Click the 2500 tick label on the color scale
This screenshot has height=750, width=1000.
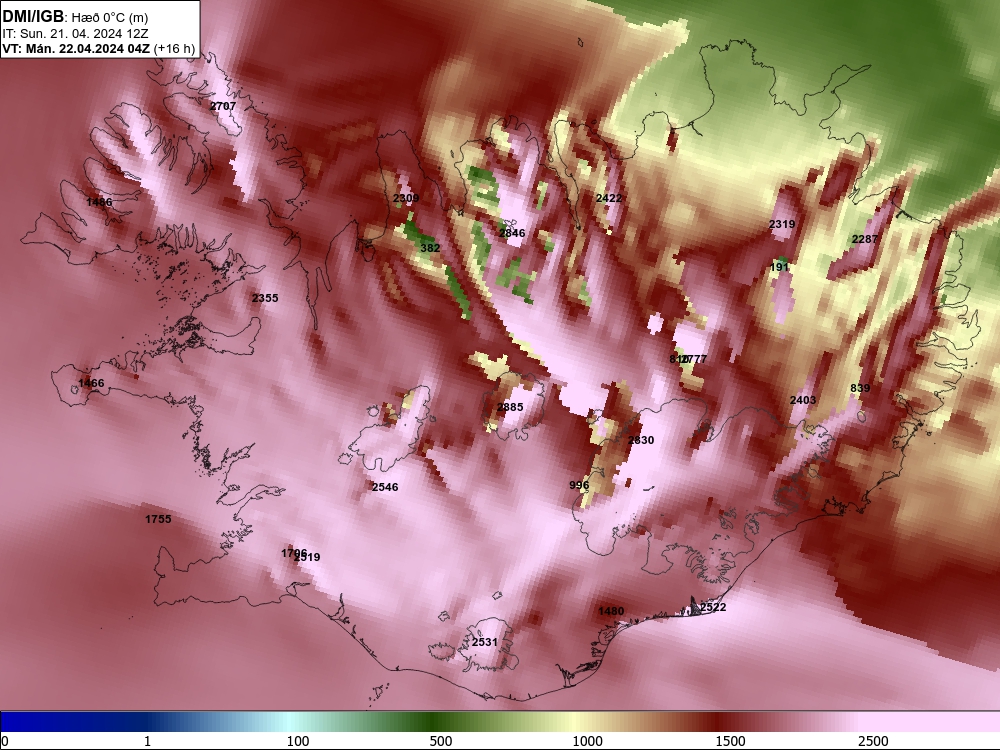coord(873,741)
